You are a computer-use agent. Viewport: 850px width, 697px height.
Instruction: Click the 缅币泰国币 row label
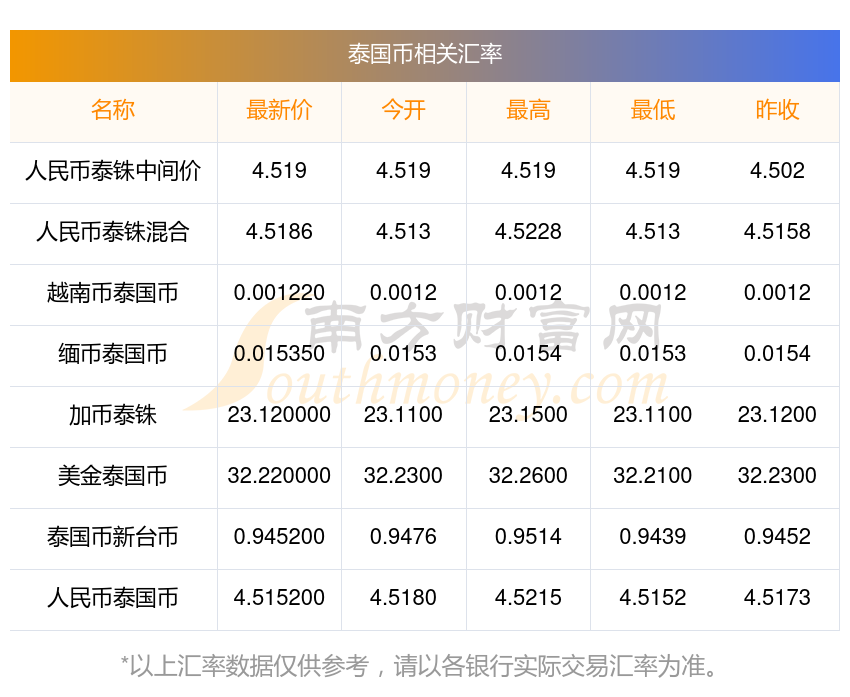(x=113, y=354)
